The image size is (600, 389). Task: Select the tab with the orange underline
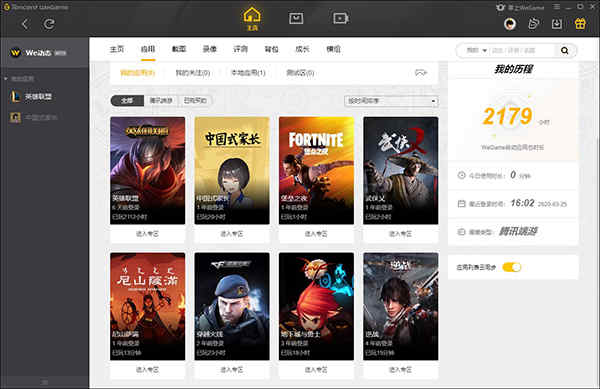148,49
